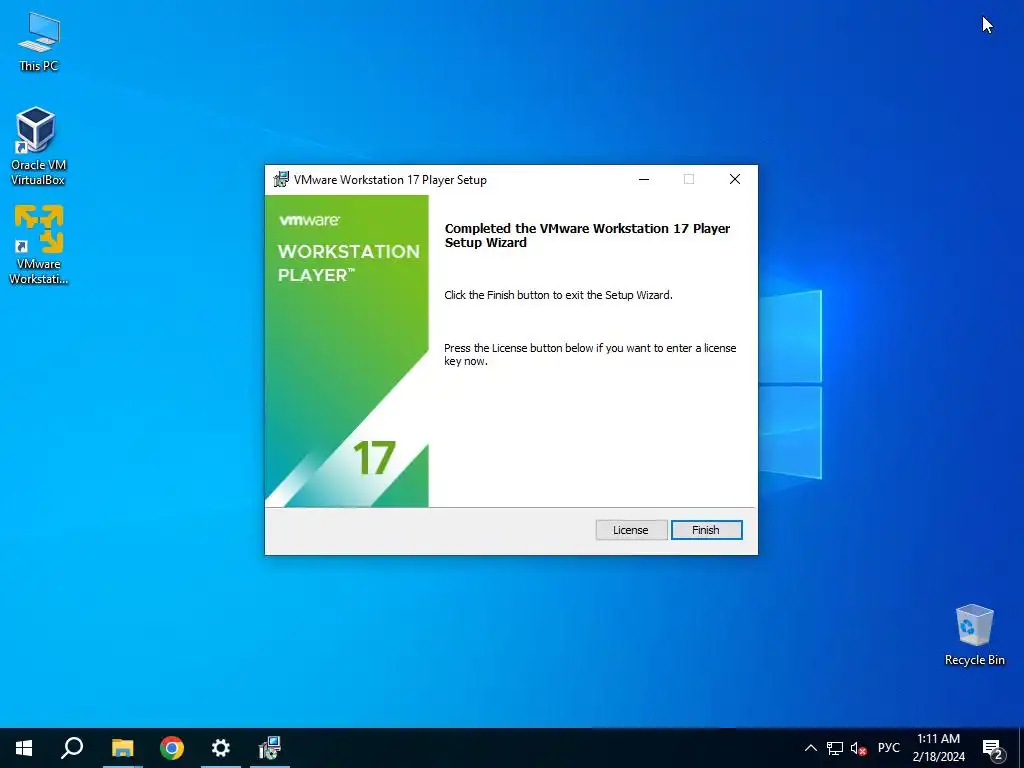The height and width of the screenshot is (768, 1024).
Task: Switch the РУС input language indicator
Action: [x=888, y=748]
